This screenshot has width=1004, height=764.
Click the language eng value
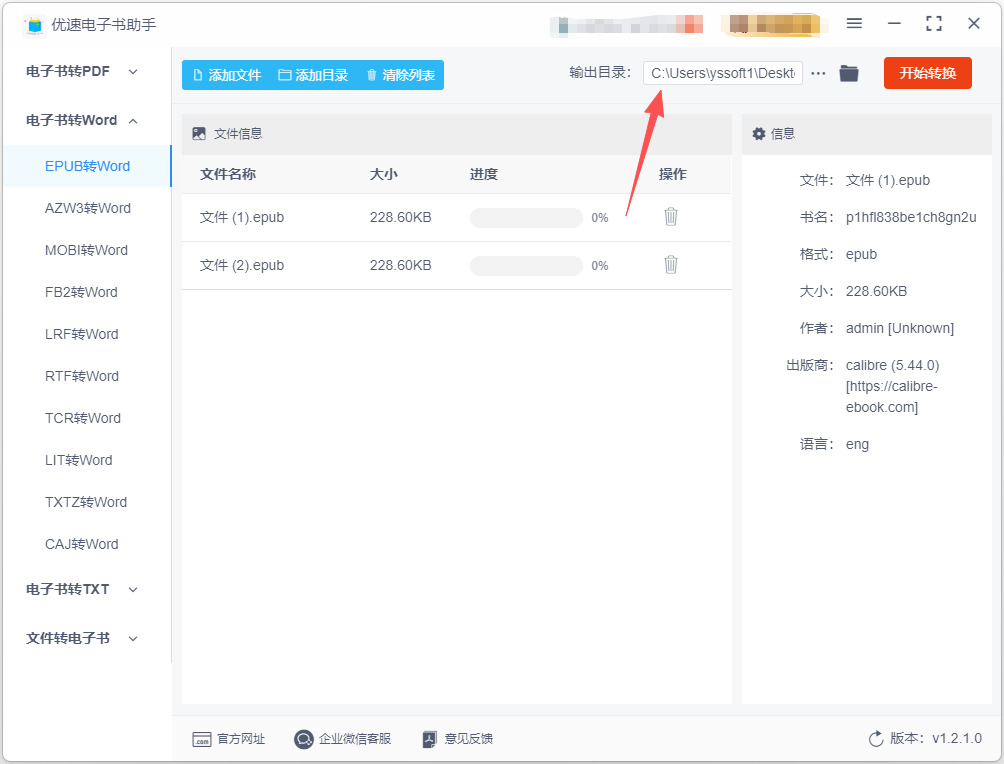[x=857, y=444]
